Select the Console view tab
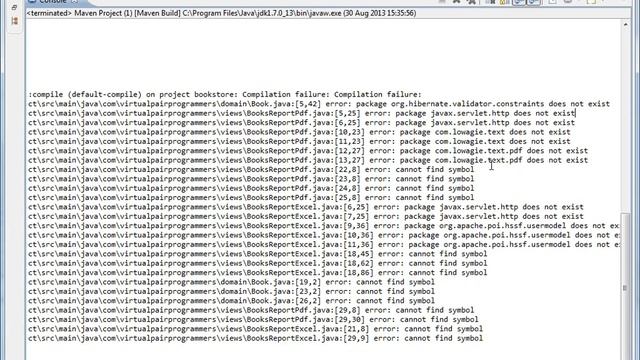The width and height of the screenshot is (640, 360). (x=52, y=2)
